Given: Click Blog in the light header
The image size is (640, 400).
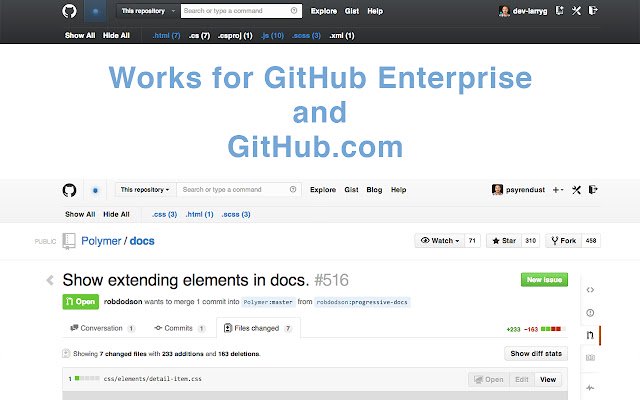Looking at the screenshot, I should (374, 190).
